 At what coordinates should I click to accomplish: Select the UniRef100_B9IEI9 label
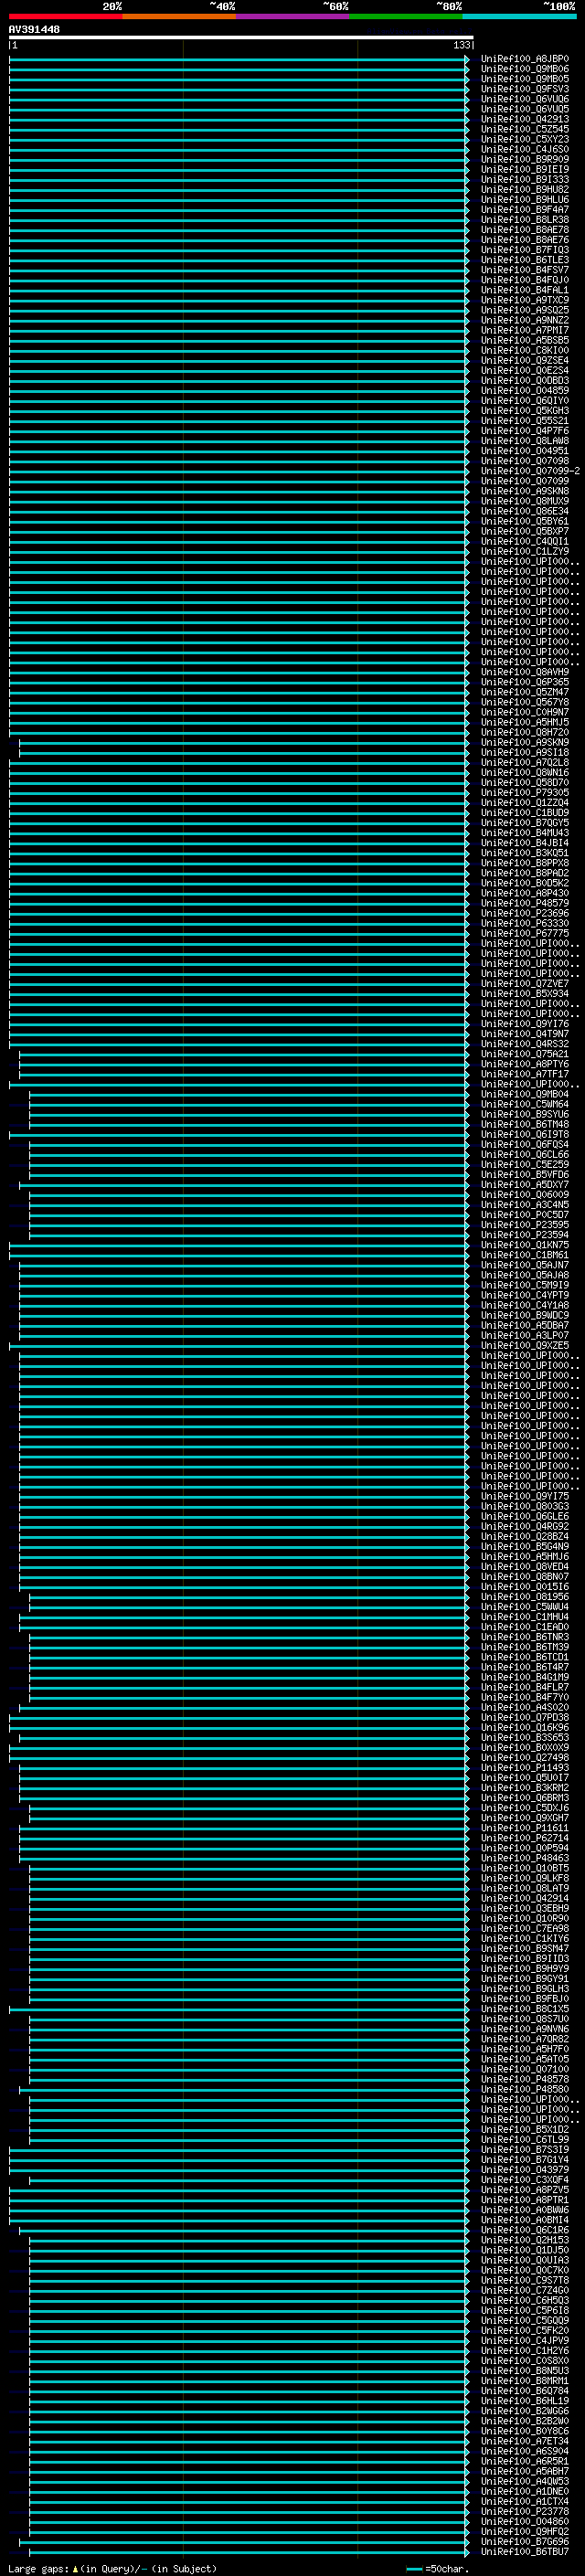coord(524,169)
